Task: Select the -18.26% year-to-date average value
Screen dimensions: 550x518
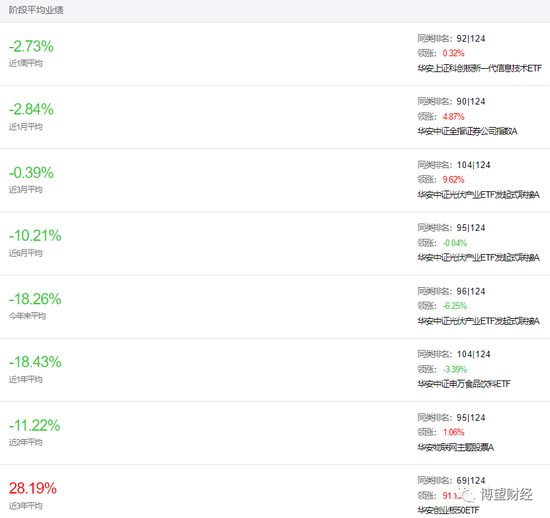Action: [35, 299]
